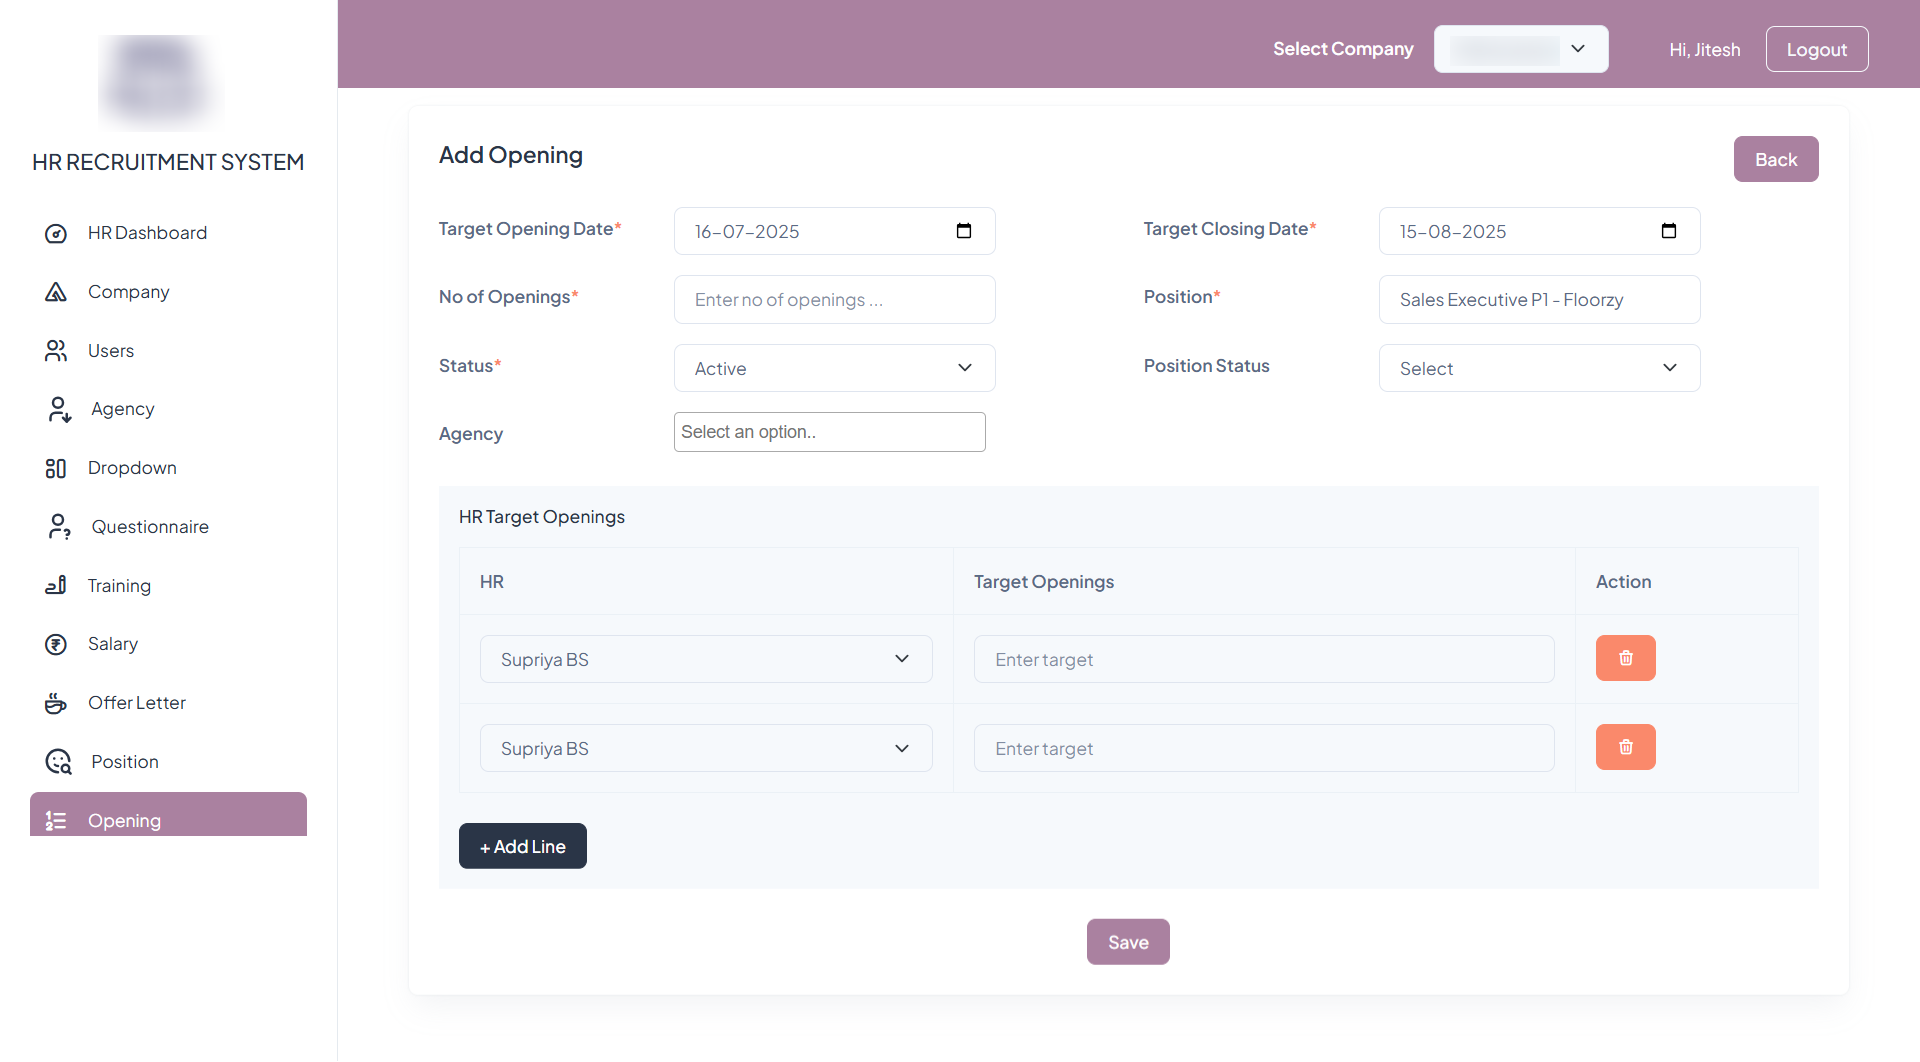Click the Company triangle icon in sidebar
The height and width of the screenshot is (1062, 1920).
pyautogui.click(x=56, y=292)
